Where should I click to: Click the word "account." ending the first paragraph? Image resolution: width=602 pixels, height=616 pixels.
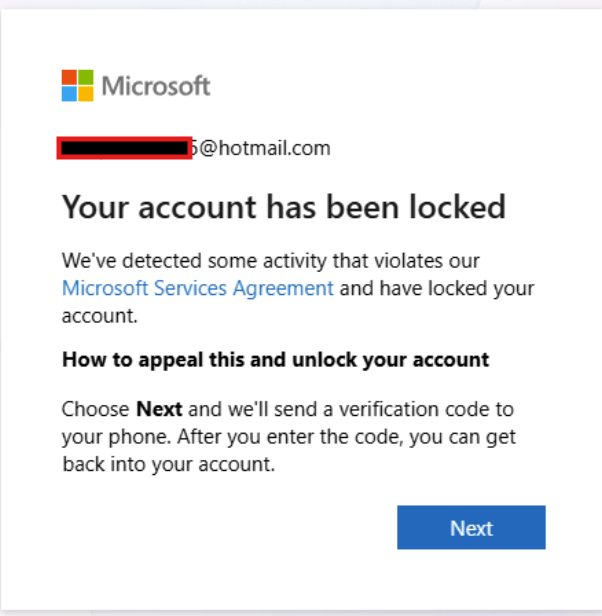98,316
